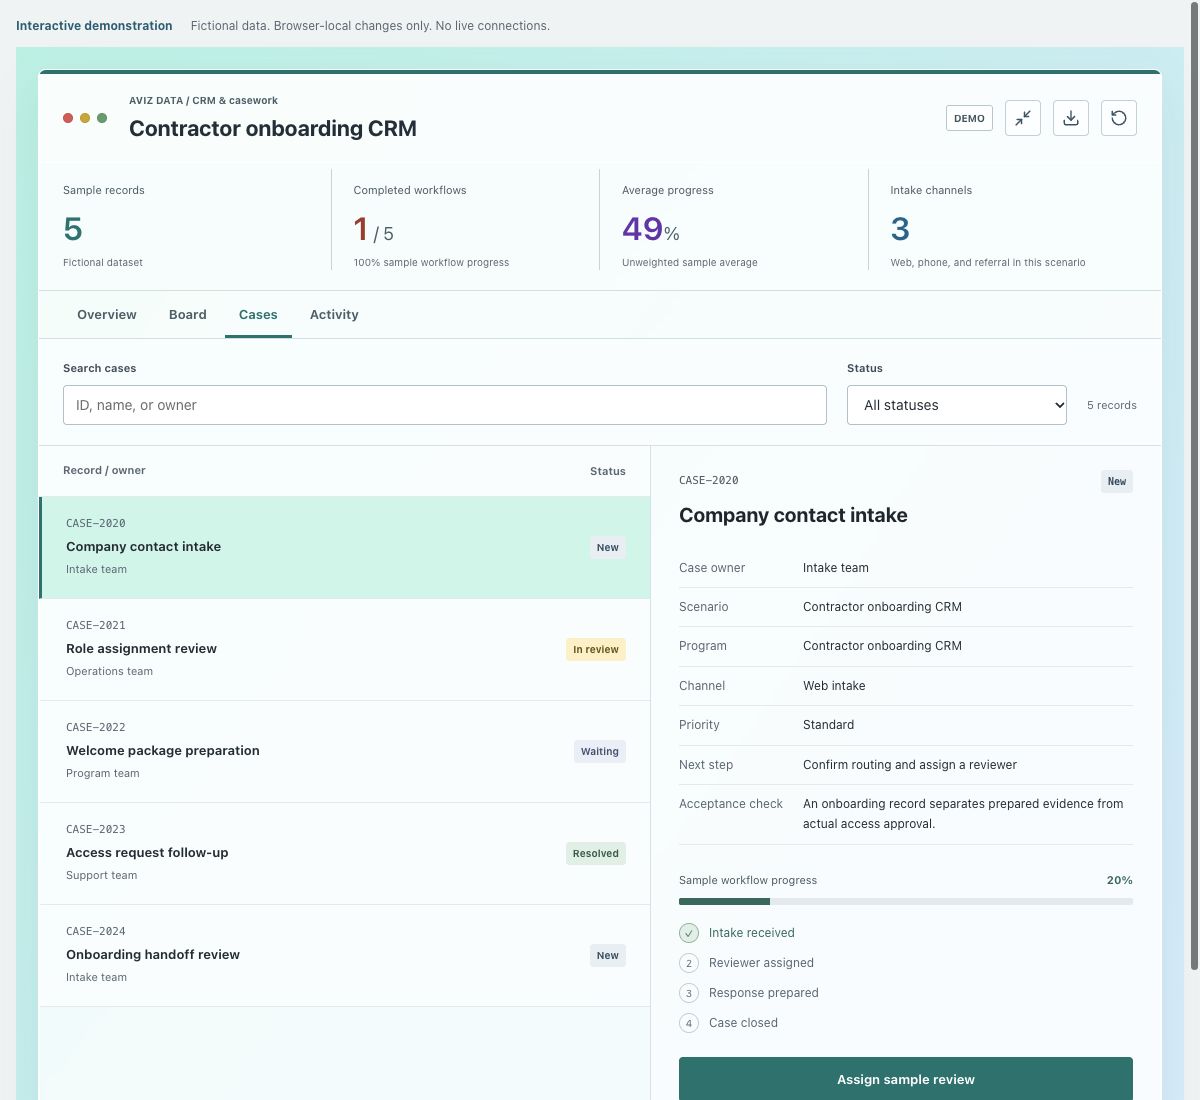Click Program team owner under CASE-2022
The height and width of the screenshot is (1100, 1200).
click(x=103, y=773)
